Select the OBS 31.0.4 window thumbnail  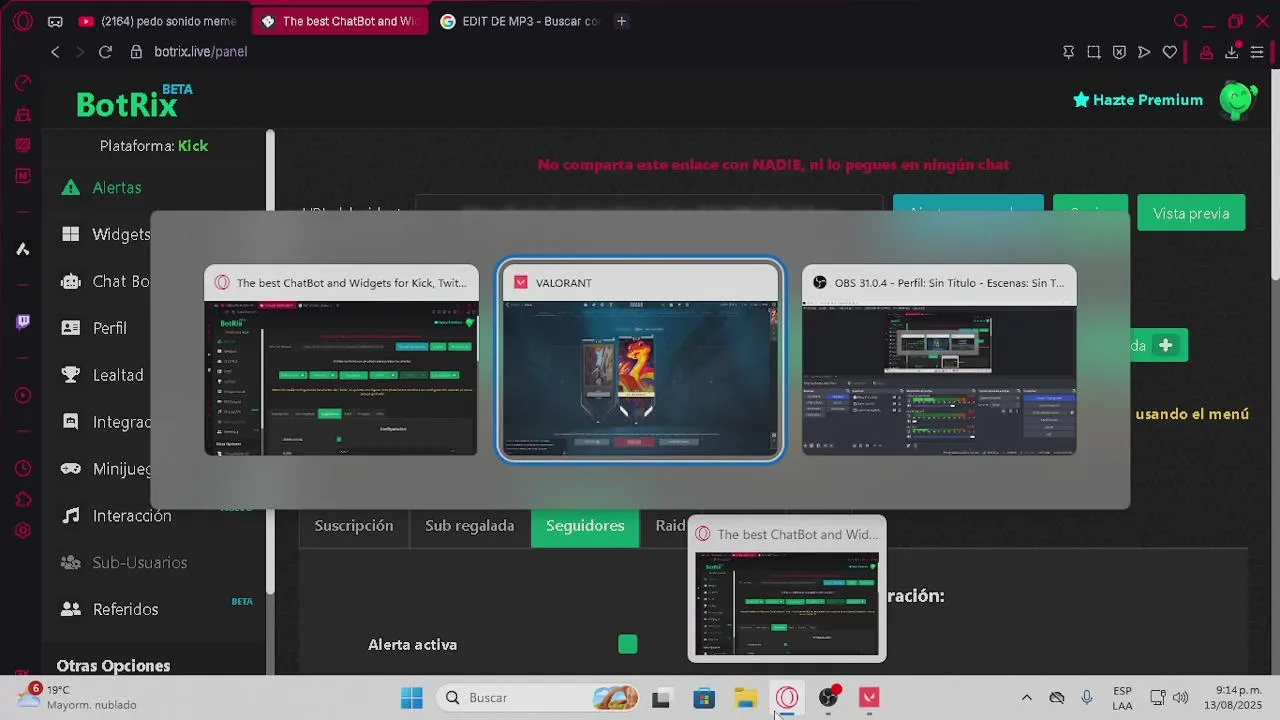coord(939,360)
